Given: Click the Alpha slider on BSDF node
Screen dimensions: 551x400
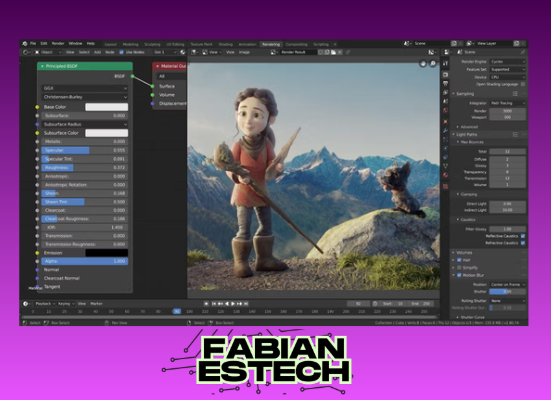Looking at the screenshot, I should pos(85,261).
